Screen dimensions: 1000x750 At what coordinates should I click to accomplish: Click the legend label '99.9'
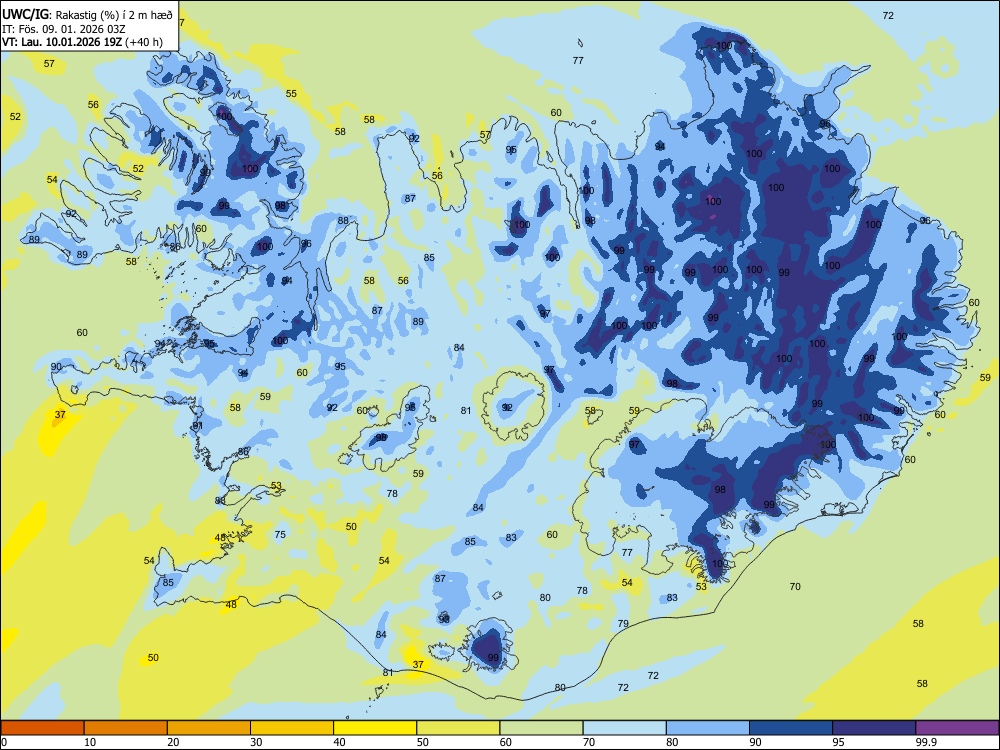926,742
